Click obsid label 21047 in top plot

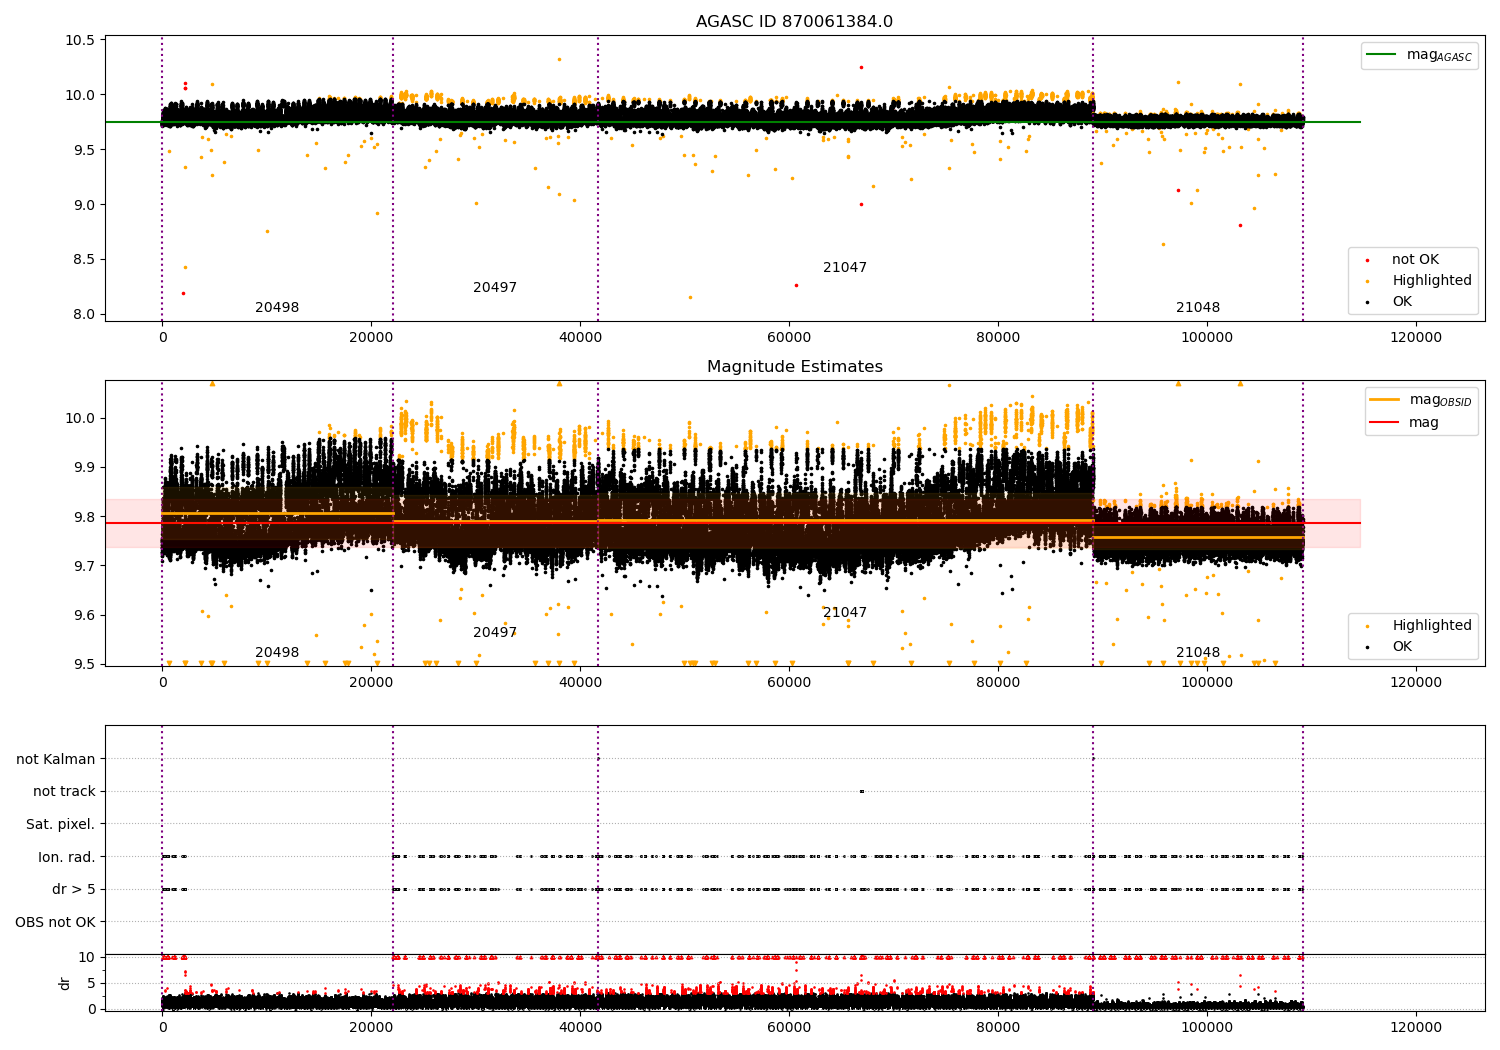click(845, 268)
